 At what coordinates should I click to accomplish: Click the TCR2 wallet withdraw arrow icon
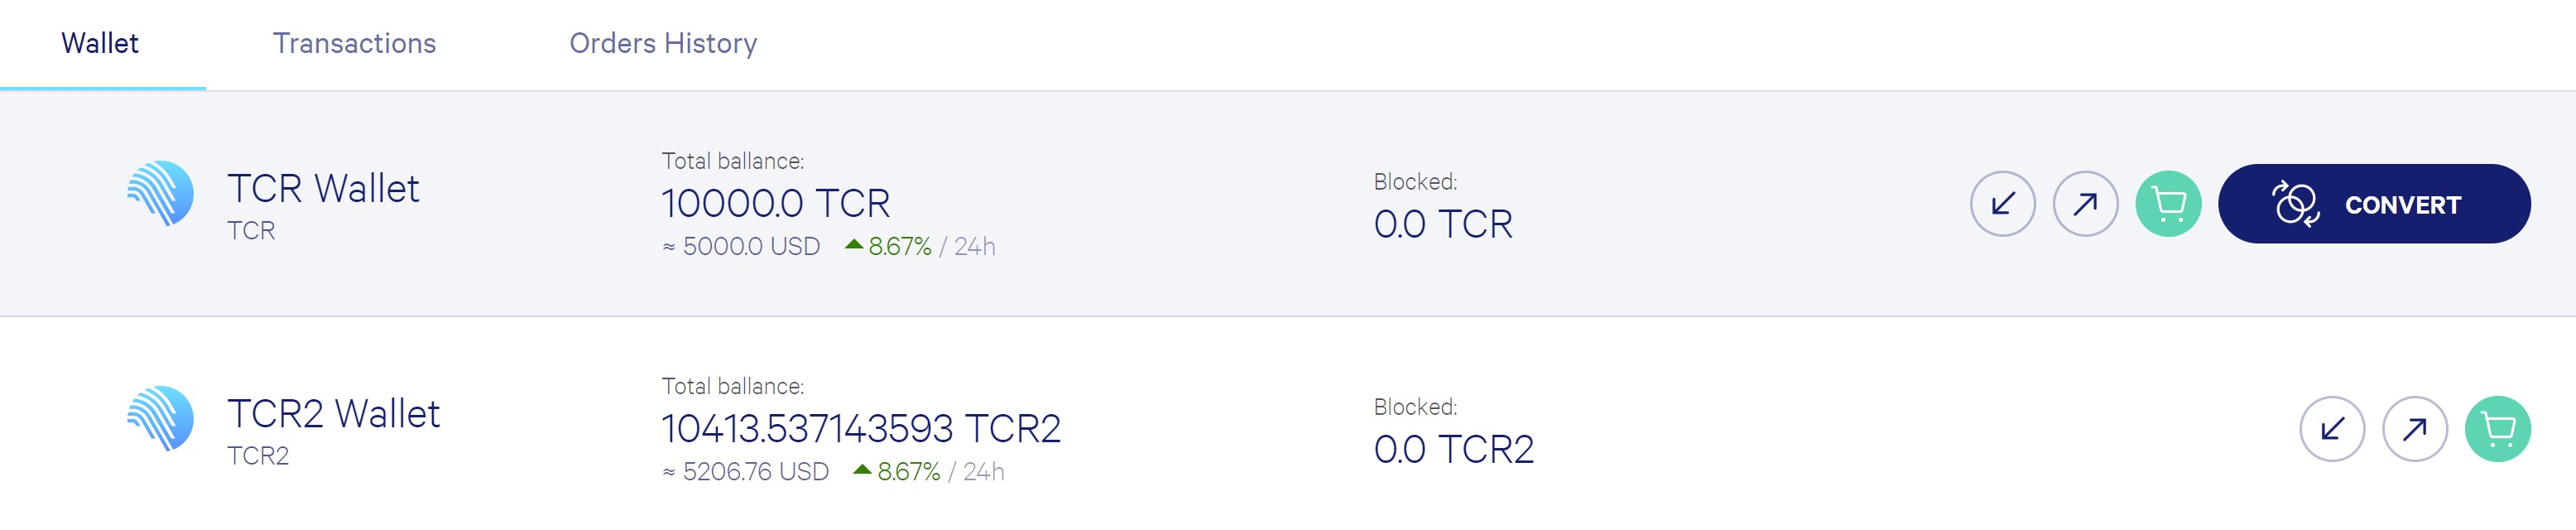coord(2415,429)
